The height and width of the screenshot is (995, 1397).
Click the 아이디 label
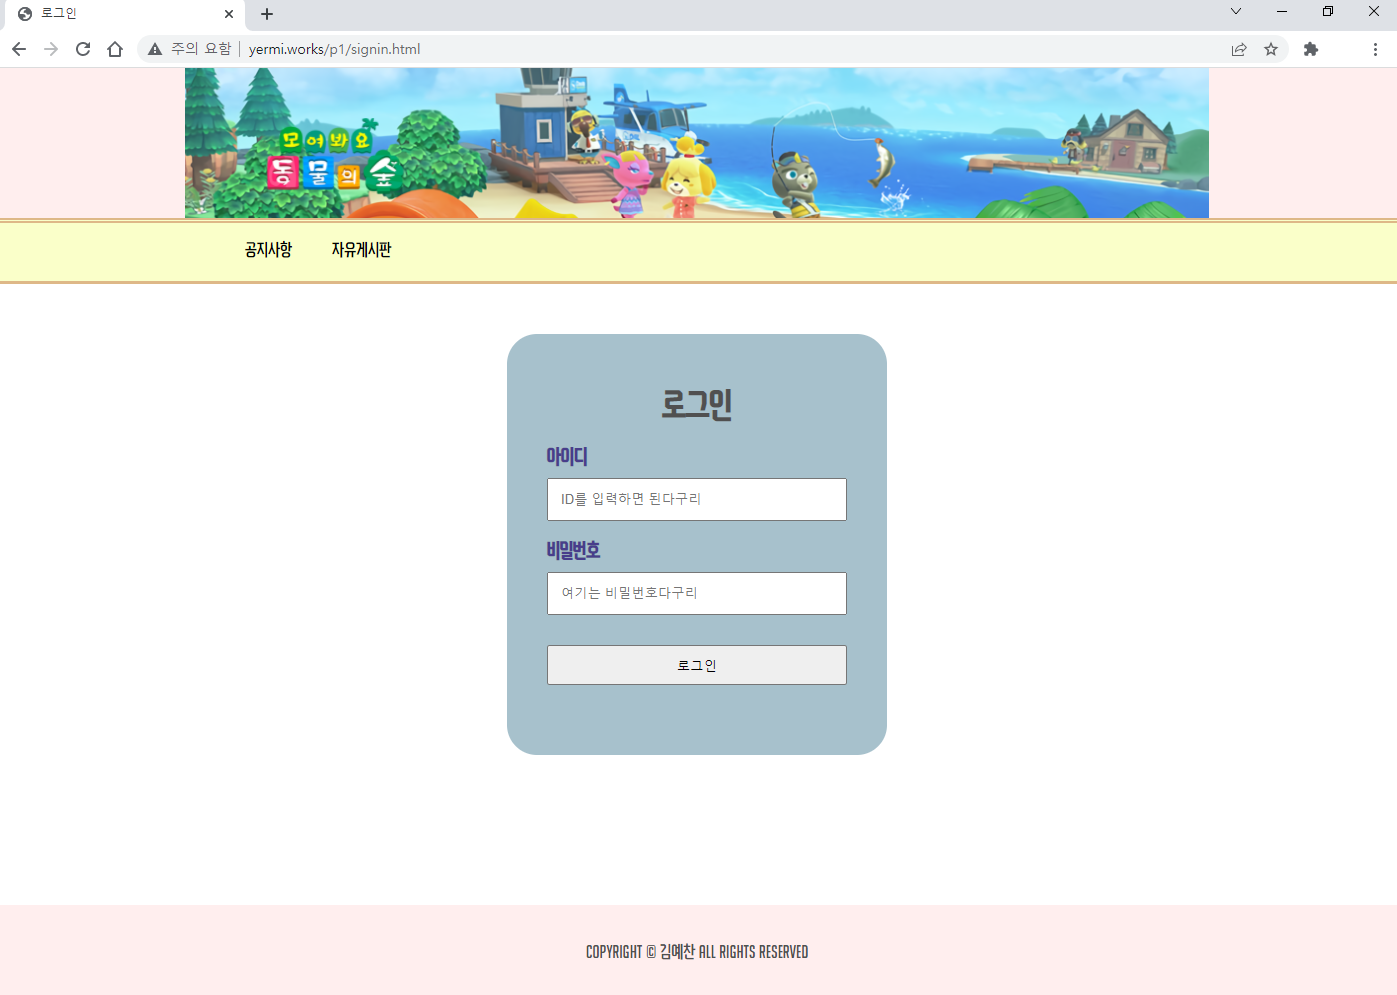click(x=567, y=456)
